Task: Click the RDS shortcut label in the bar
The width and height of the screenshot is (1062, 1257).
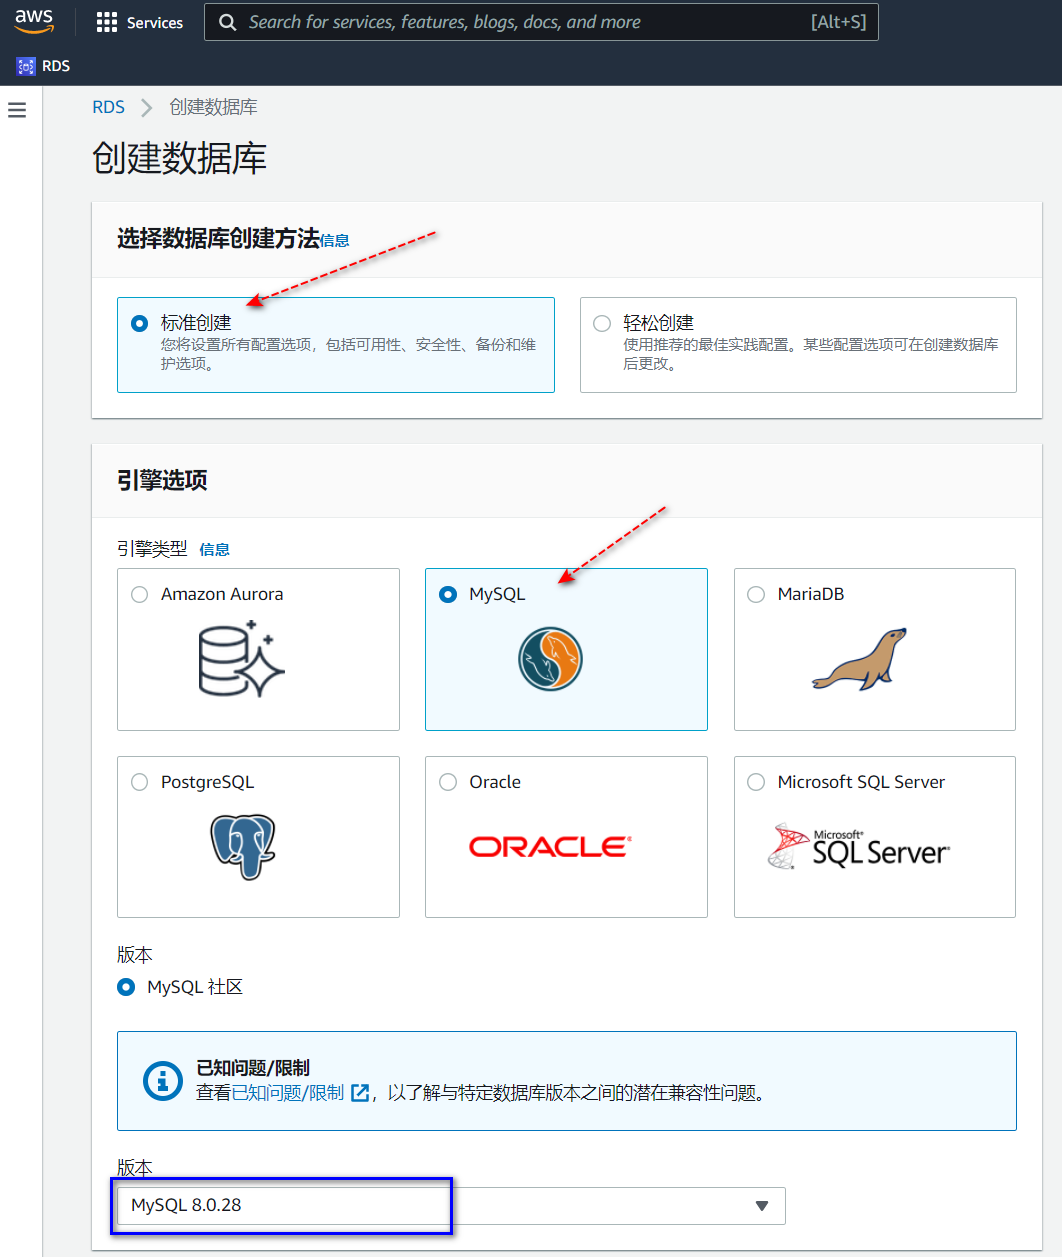Action: tap(56, 66)
